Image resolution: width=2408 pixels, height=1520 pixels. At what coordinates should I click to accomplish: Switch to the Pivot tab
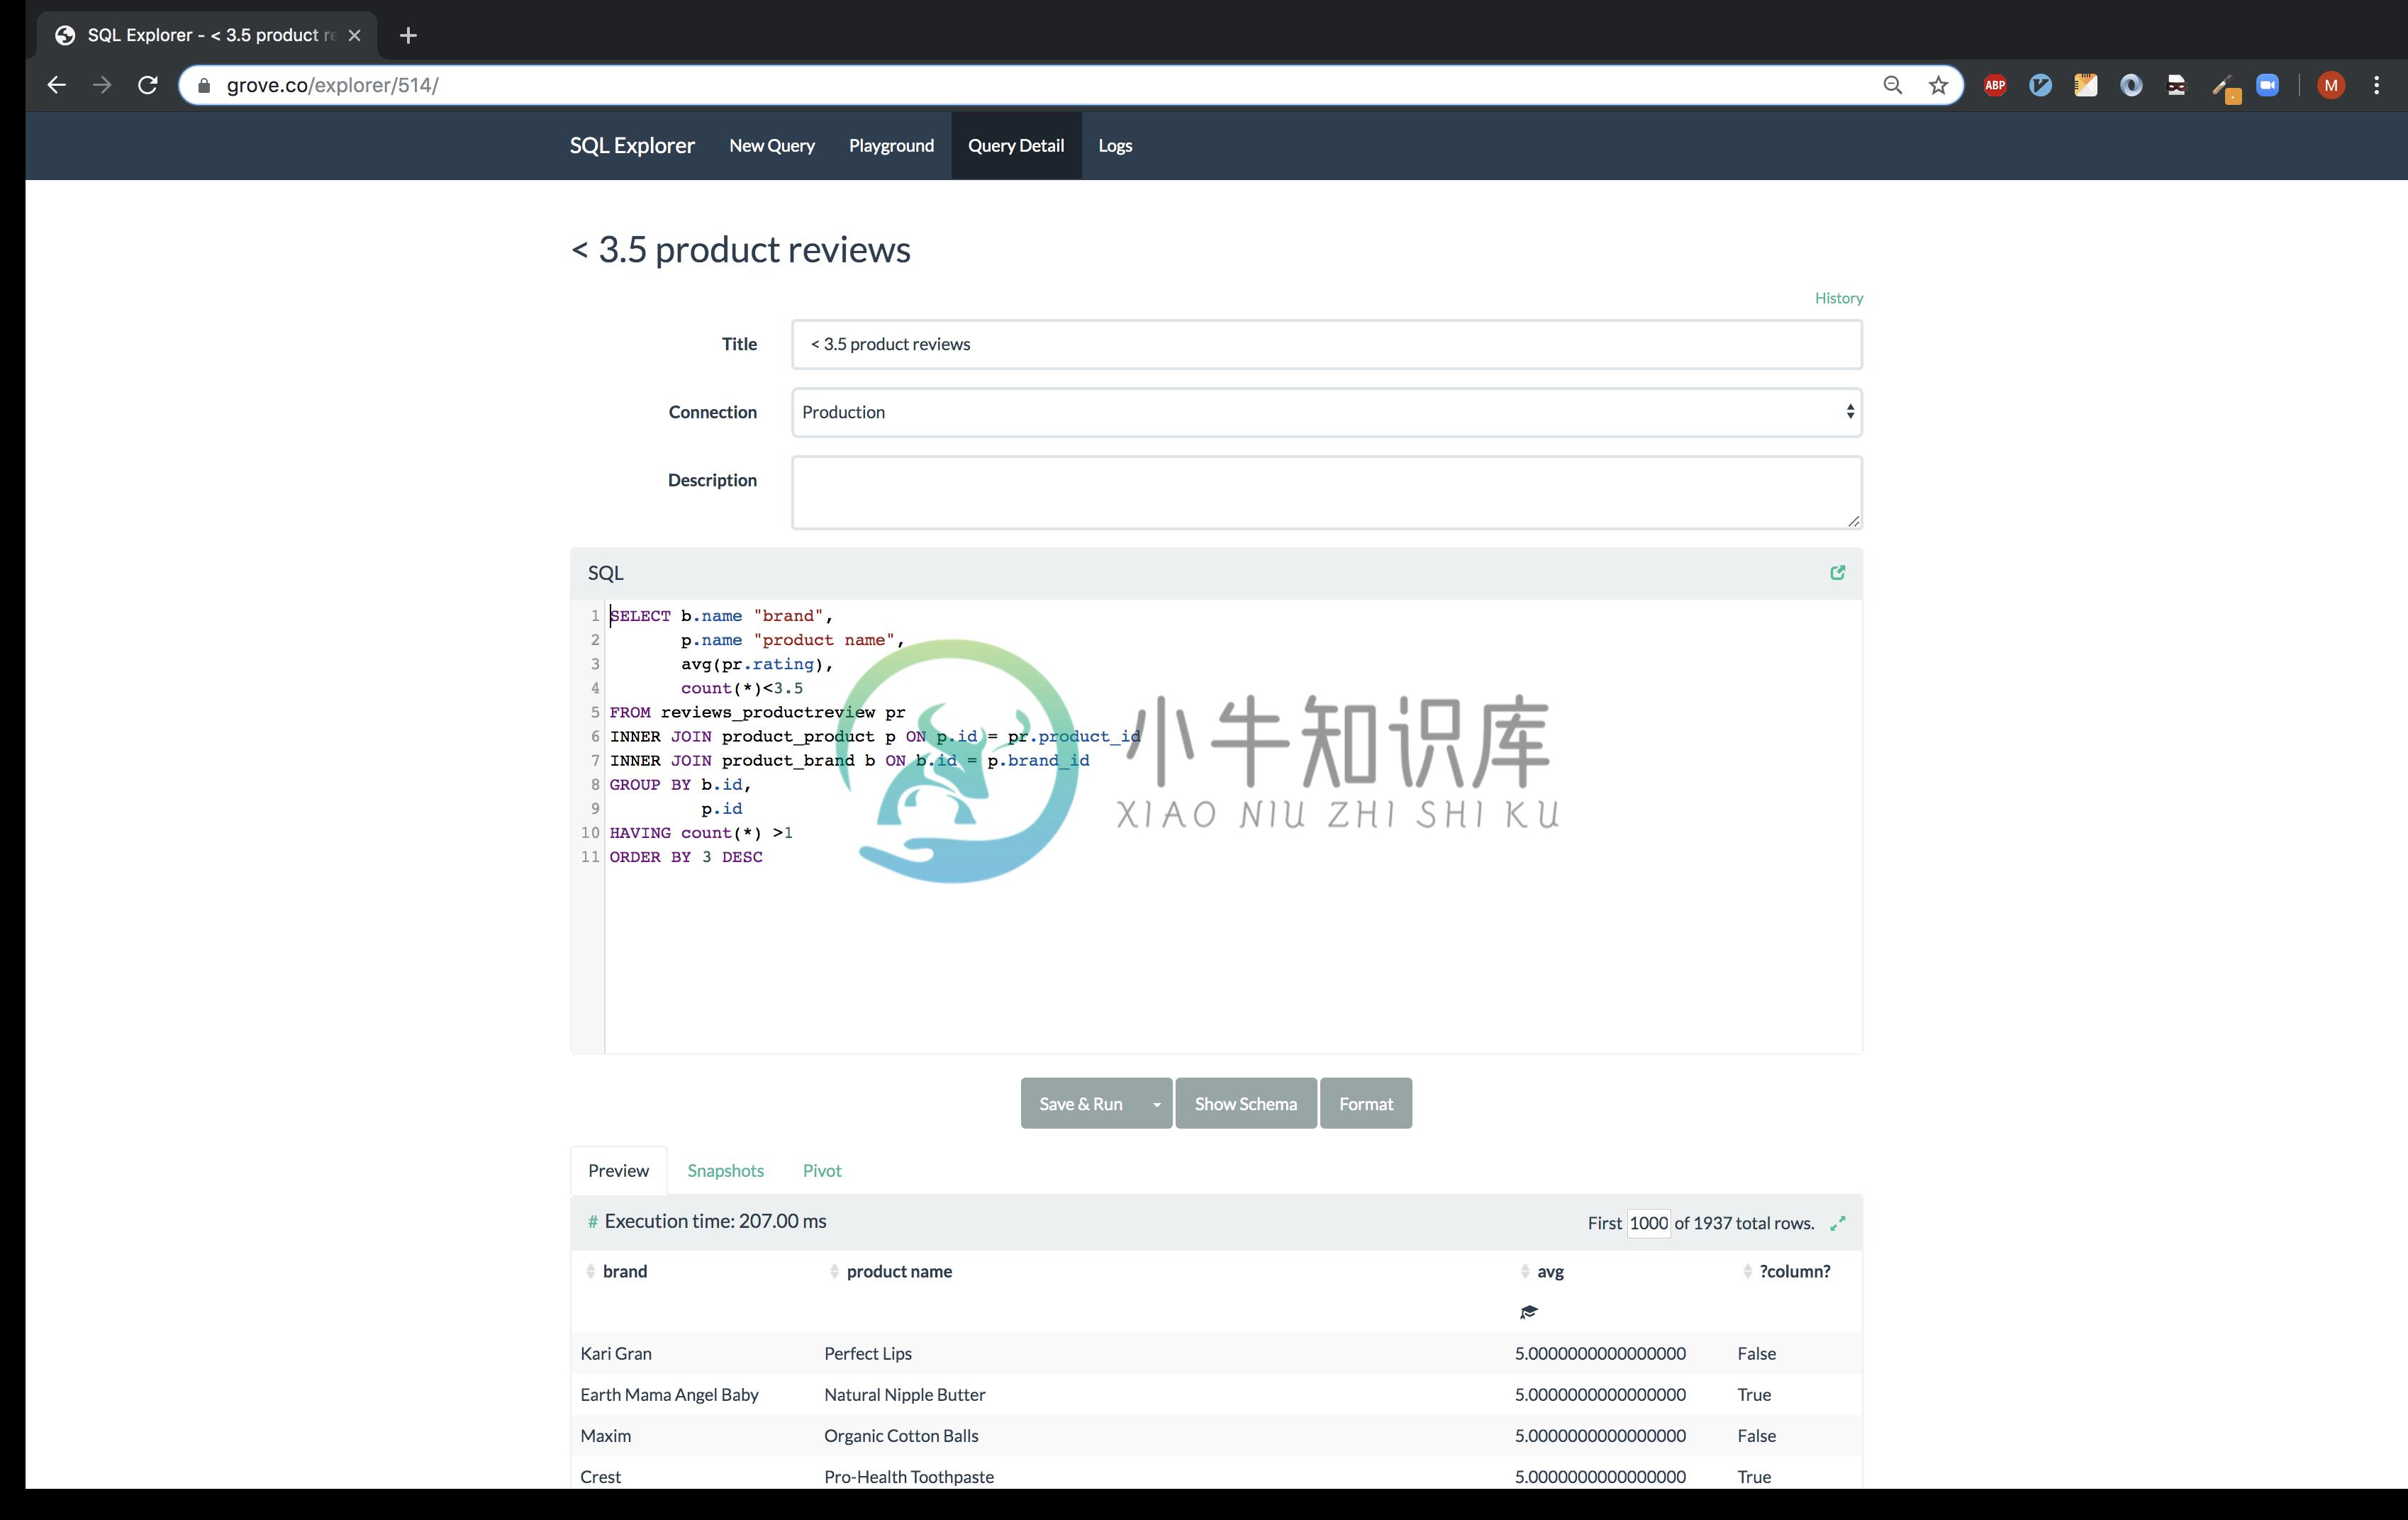tap(822, 1170)
